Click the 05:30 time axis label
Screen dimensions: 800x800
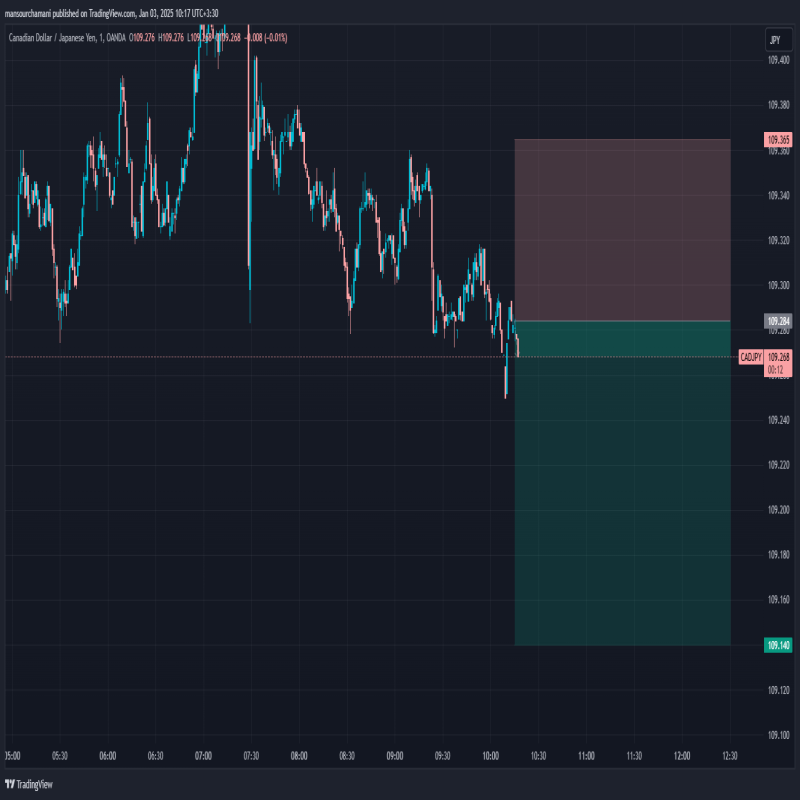59,756
